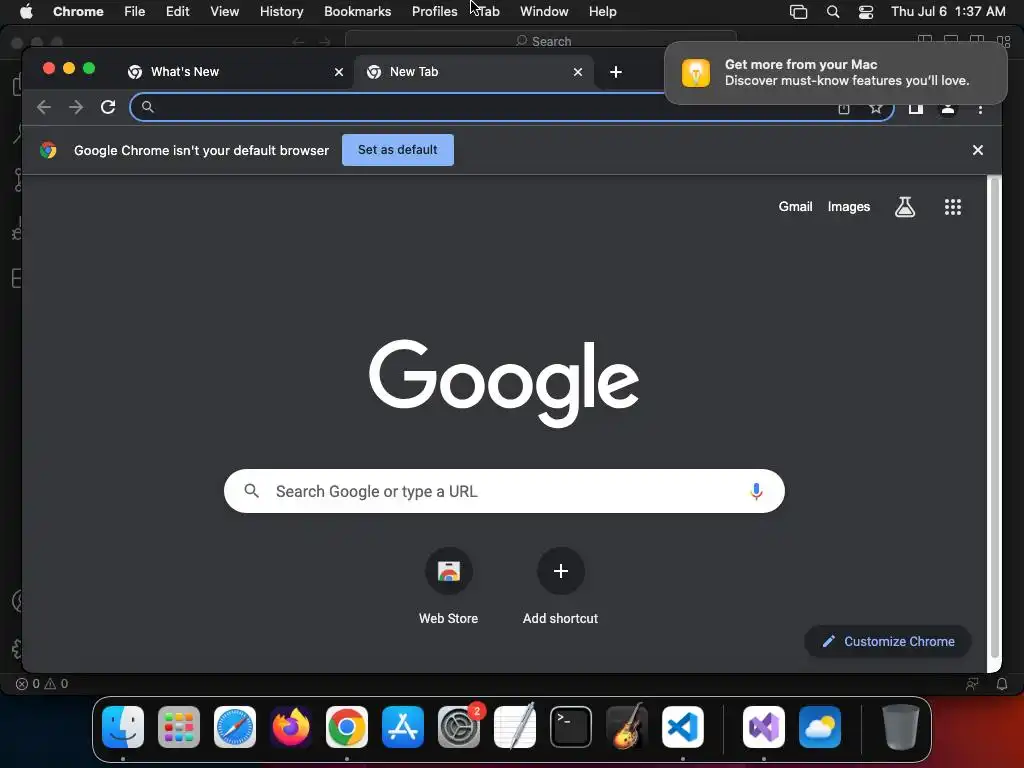Open Spotlight search in menu bar

[x=833, y=12]
